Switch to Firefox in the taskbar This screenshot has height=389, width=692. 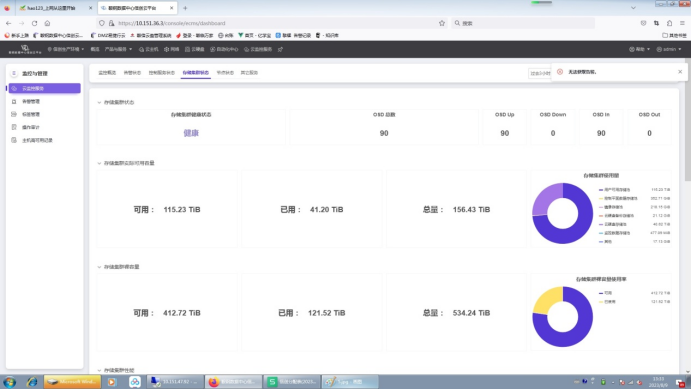[x=233, y=382]
